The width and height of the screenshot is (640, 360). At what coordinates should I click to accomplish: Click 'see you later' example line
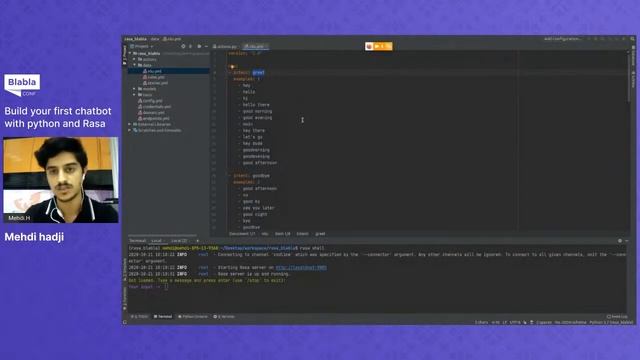[x=258, y=208]
